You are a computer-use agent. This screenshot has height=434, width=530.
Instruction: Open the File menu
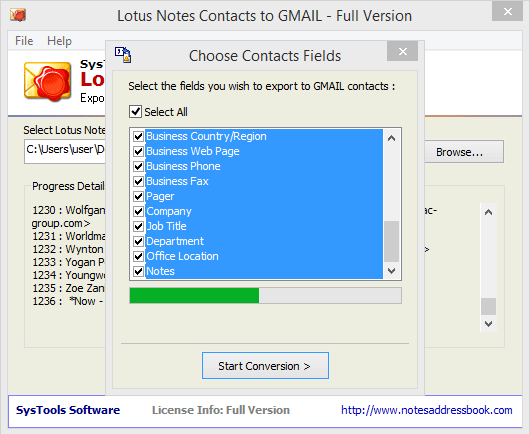point(24,41)
